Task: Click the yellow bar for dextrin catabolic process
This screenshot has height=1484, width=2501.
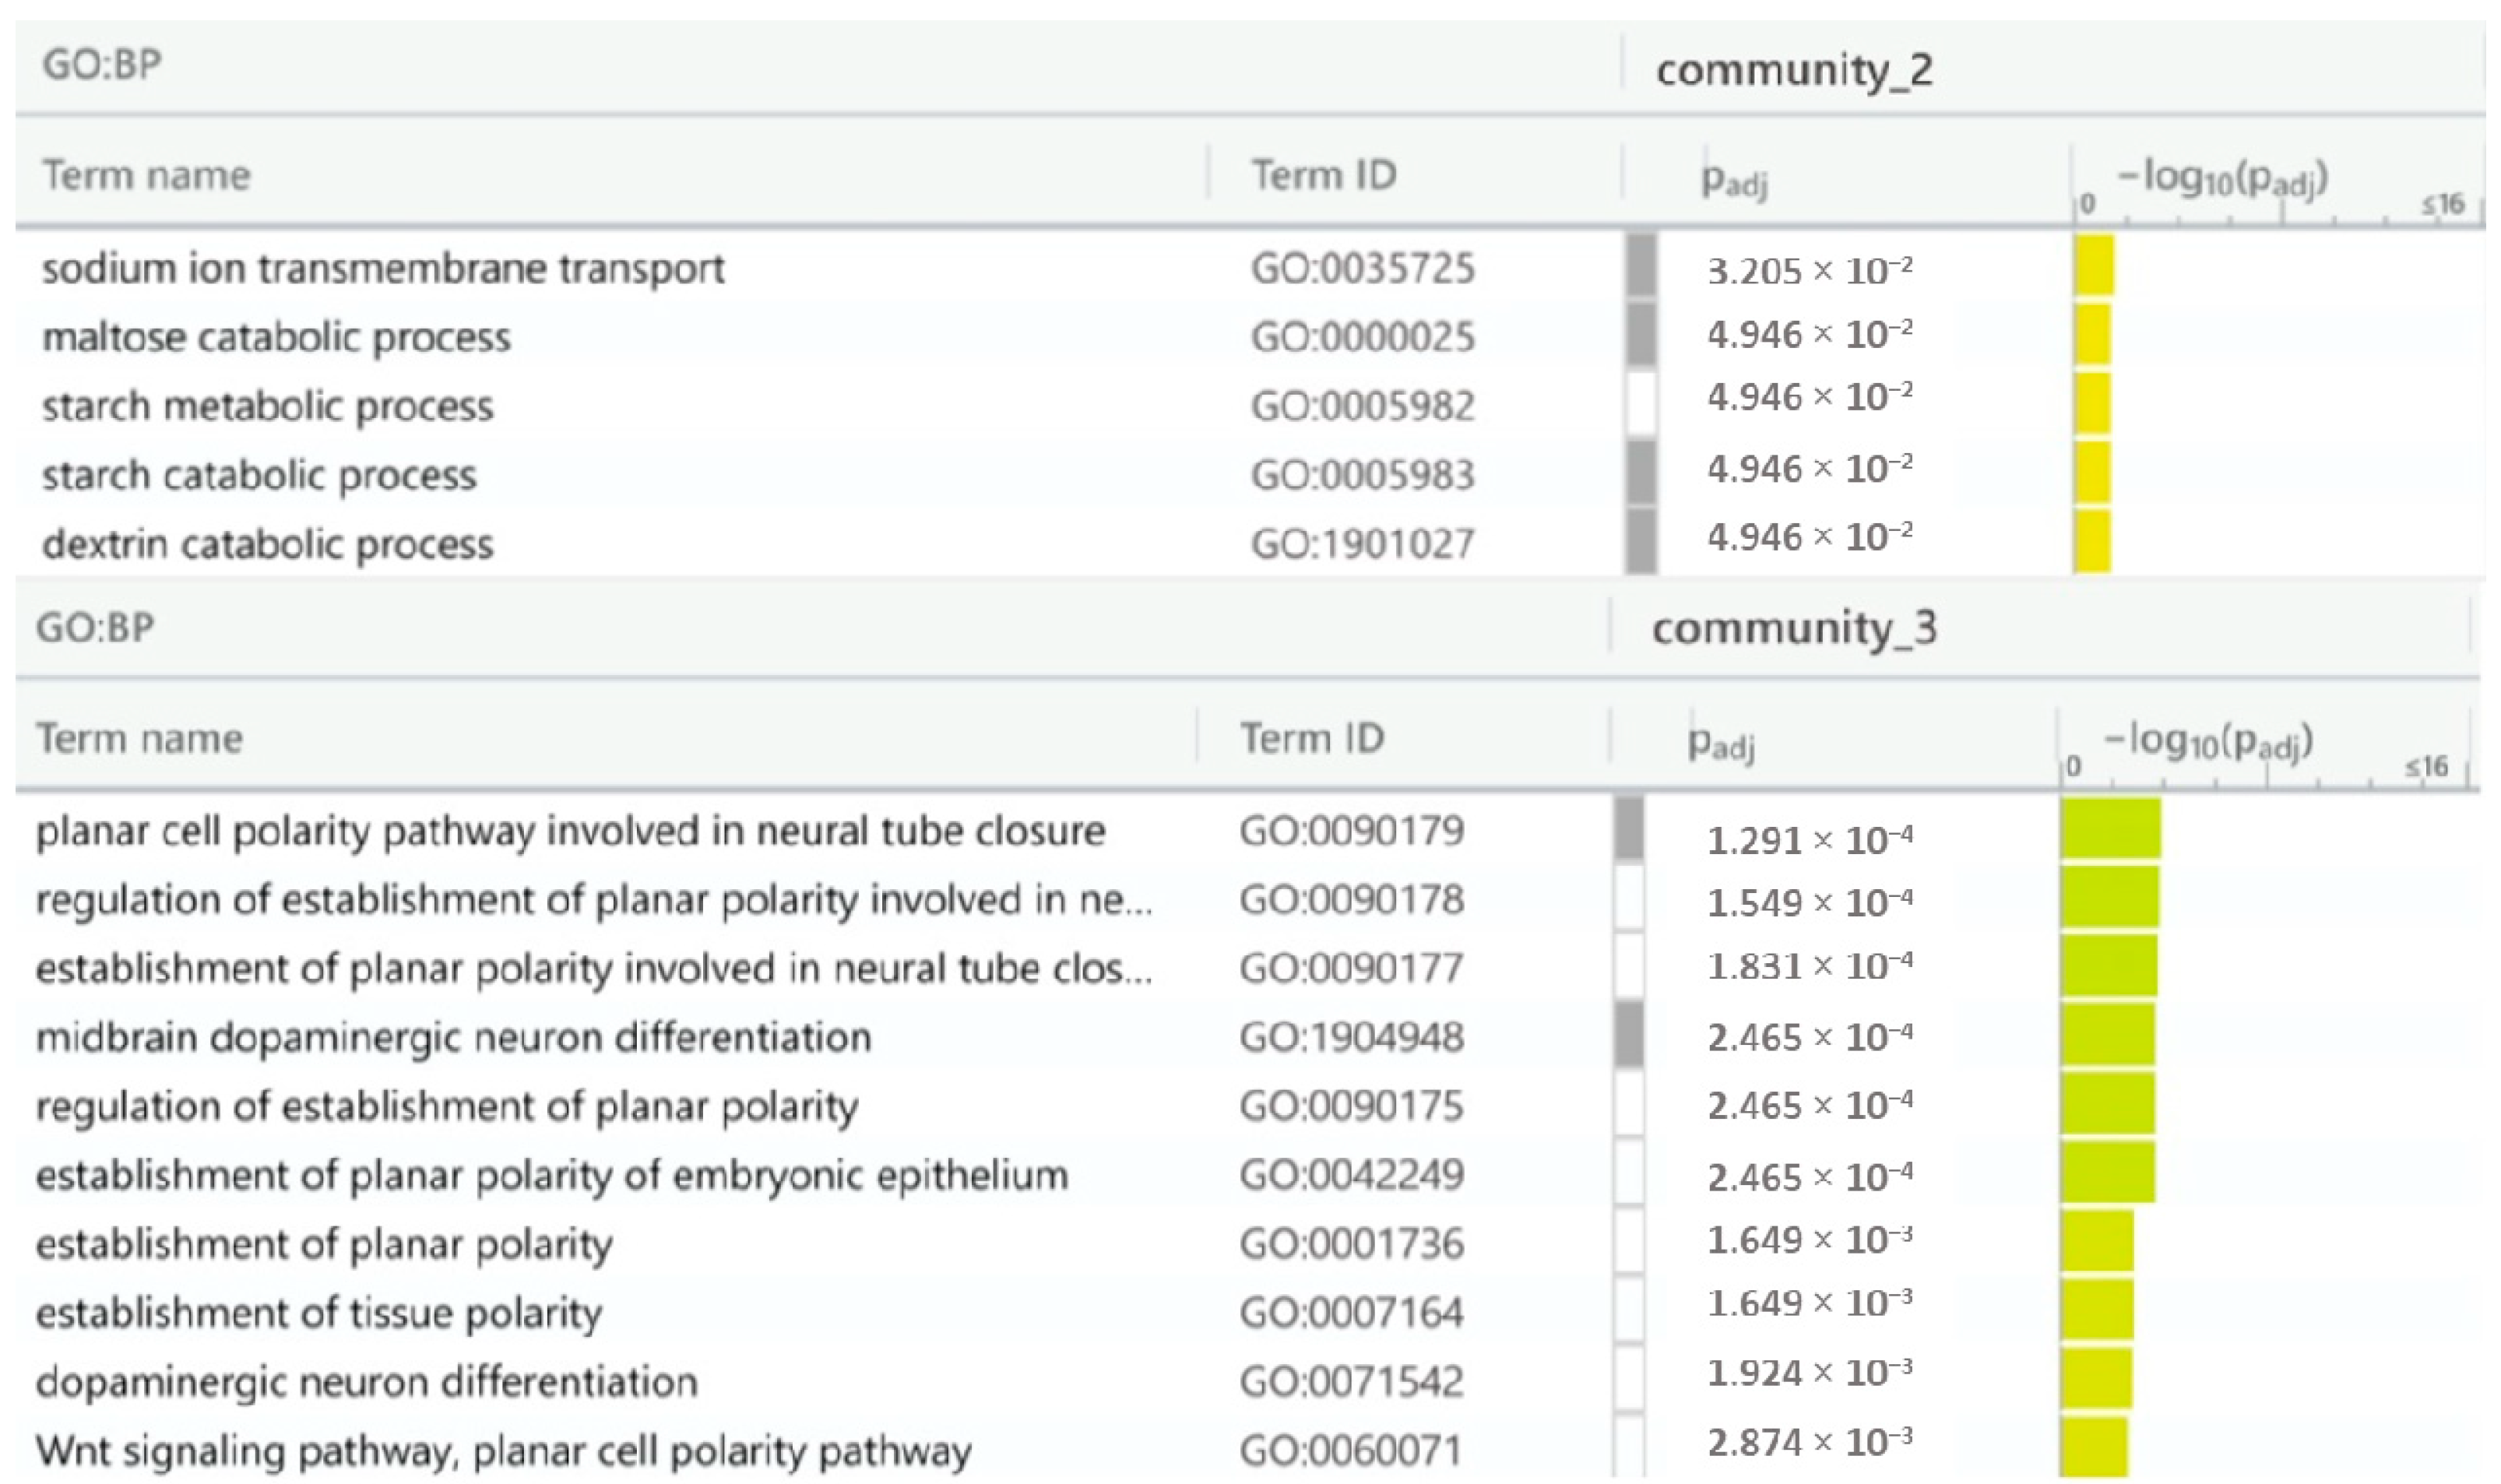Action: pyautogui.click(x=2092, y=541)
